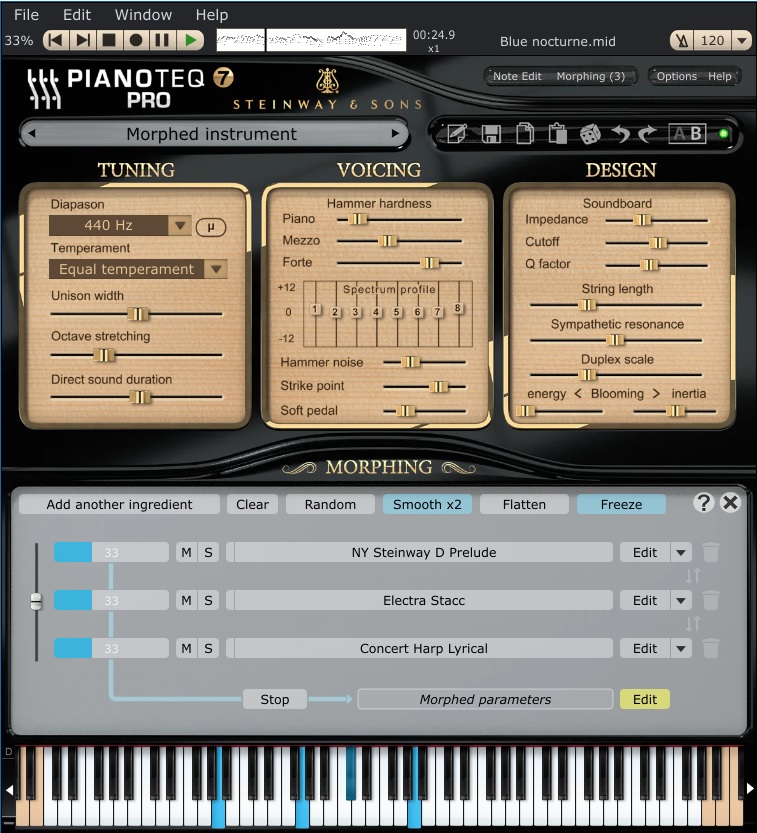Click the green MIDI activity indicator
The image size is (757, 833).
click(723, 134)
